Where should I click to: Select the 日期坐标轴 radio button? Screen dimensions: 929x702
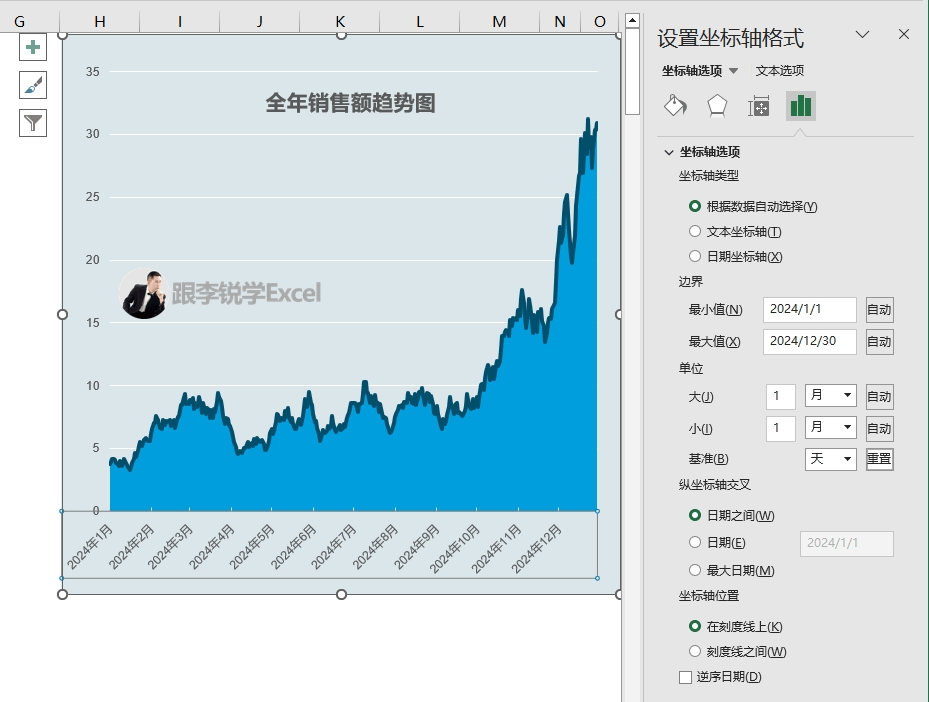tap(695, 257)
